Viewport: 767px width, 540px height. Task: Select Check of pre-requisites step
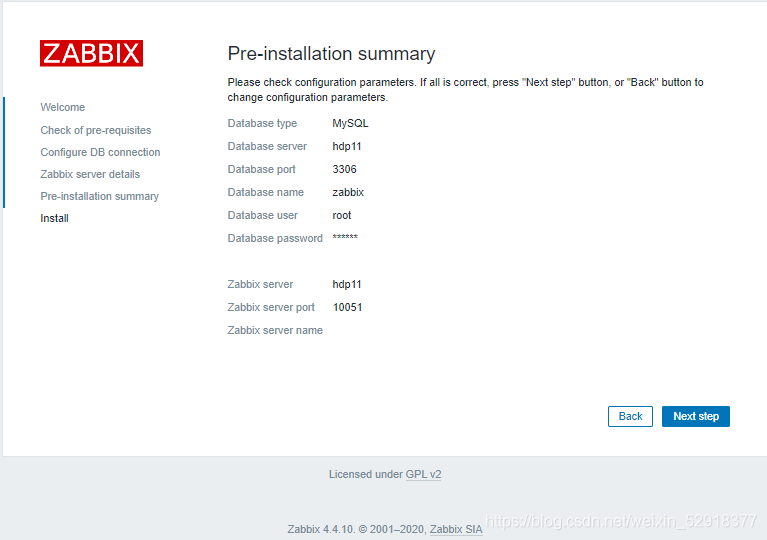point(96,130)
